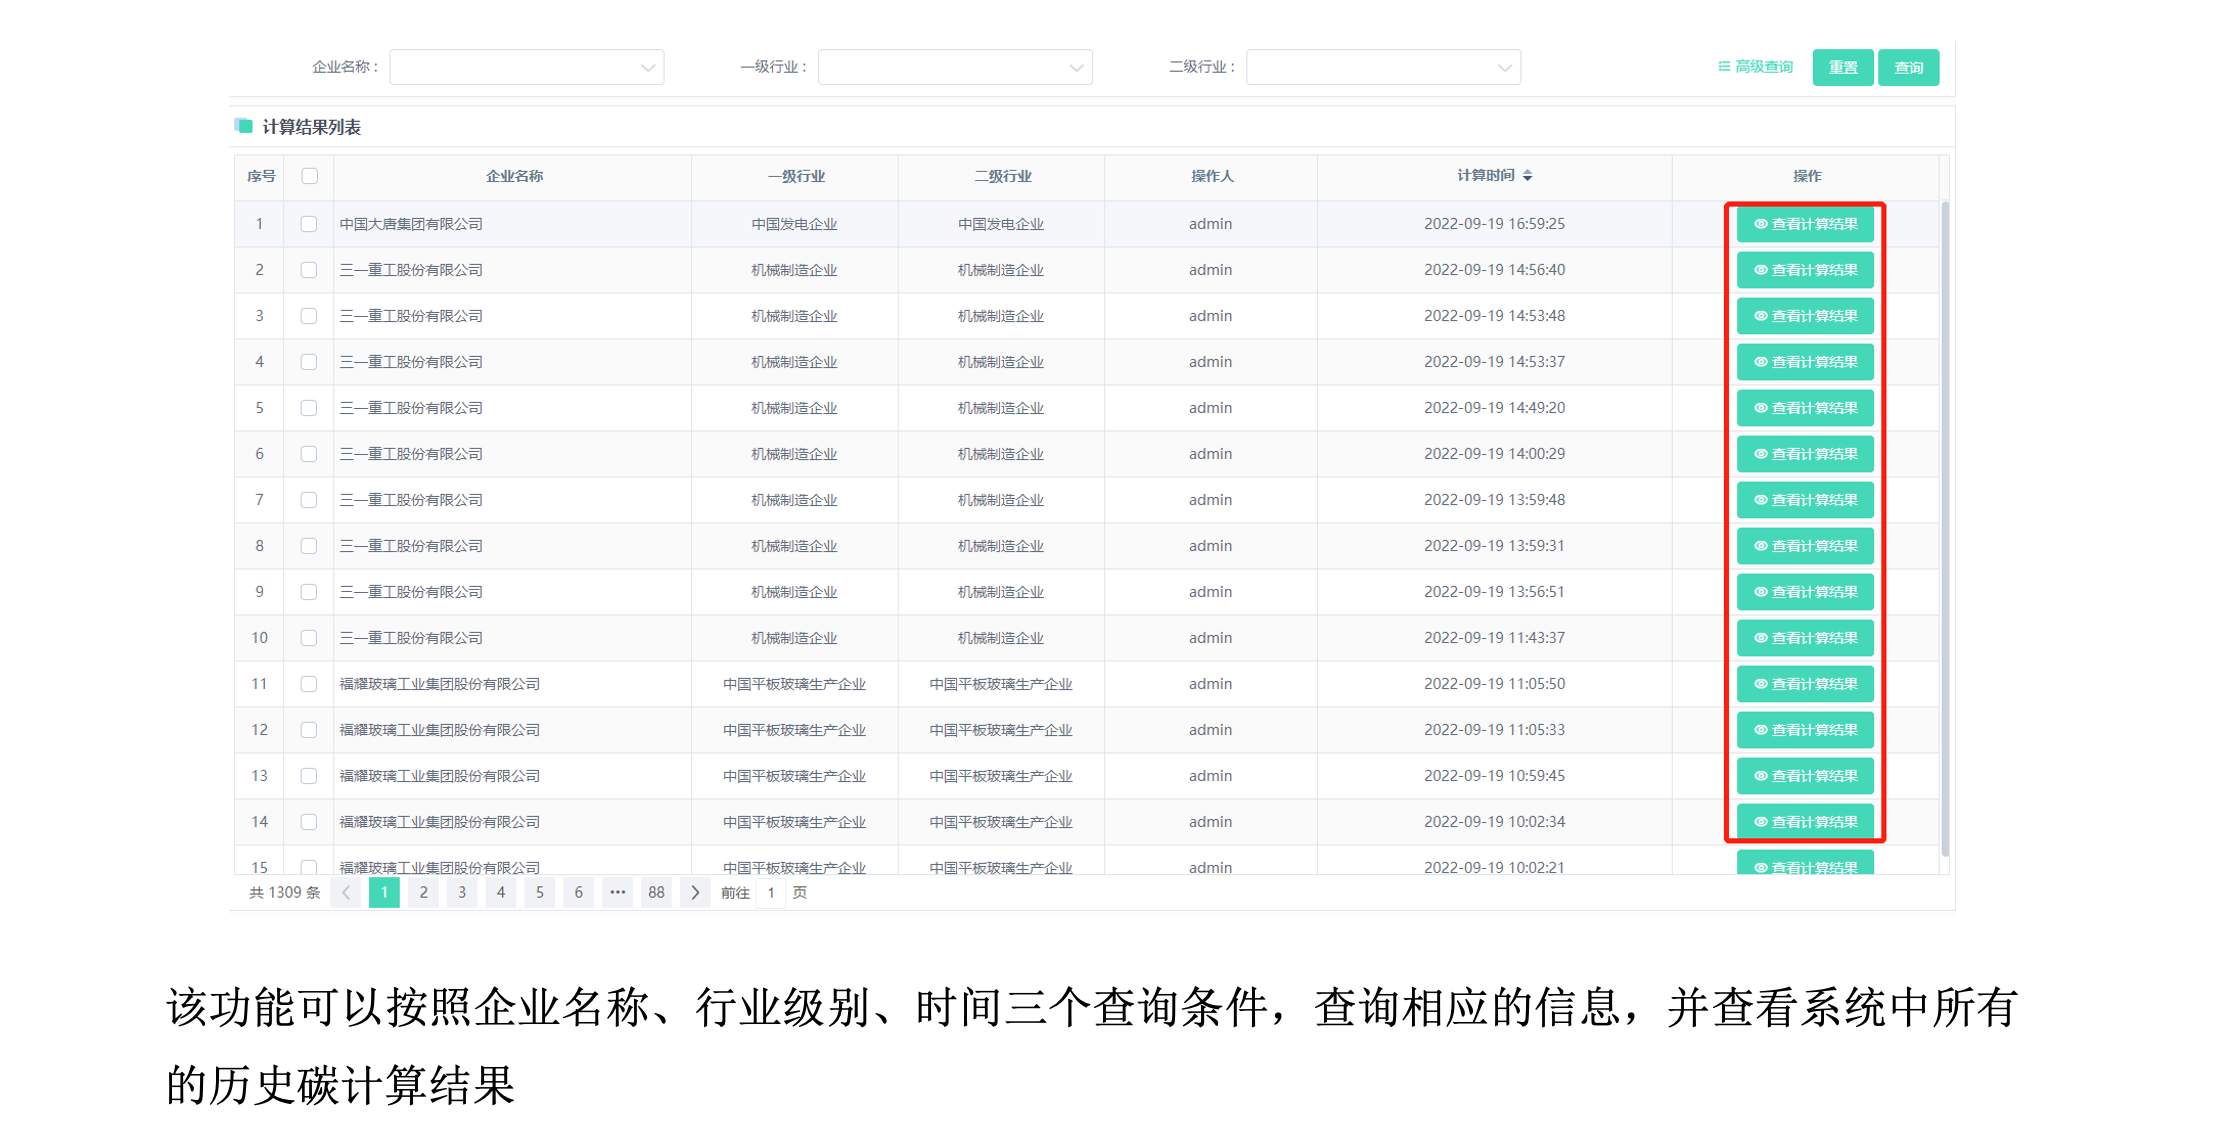Image resolution: width=2238 pixels, height=1122 pixels.
Task: Go to page 5
Action: point(540,893)
